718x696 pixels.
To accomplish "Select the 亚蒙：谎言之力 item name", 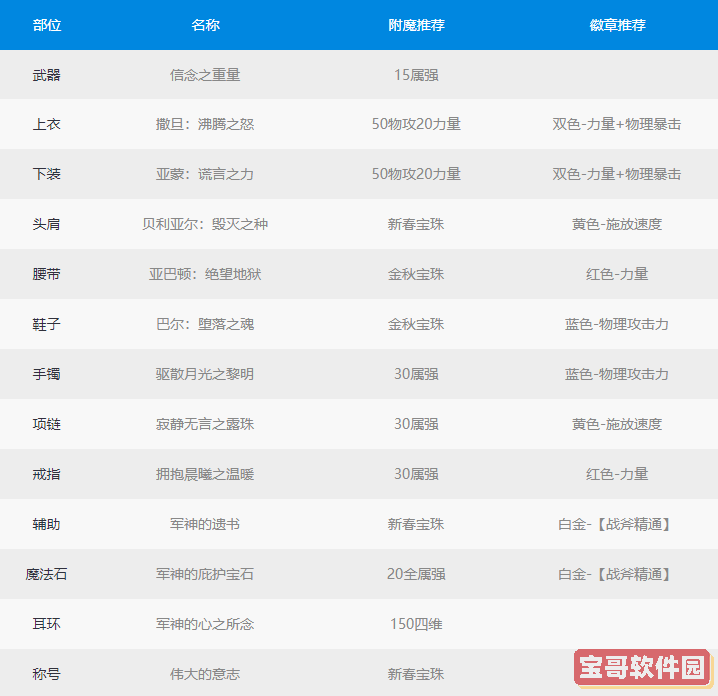I will (x=205, y=175).
